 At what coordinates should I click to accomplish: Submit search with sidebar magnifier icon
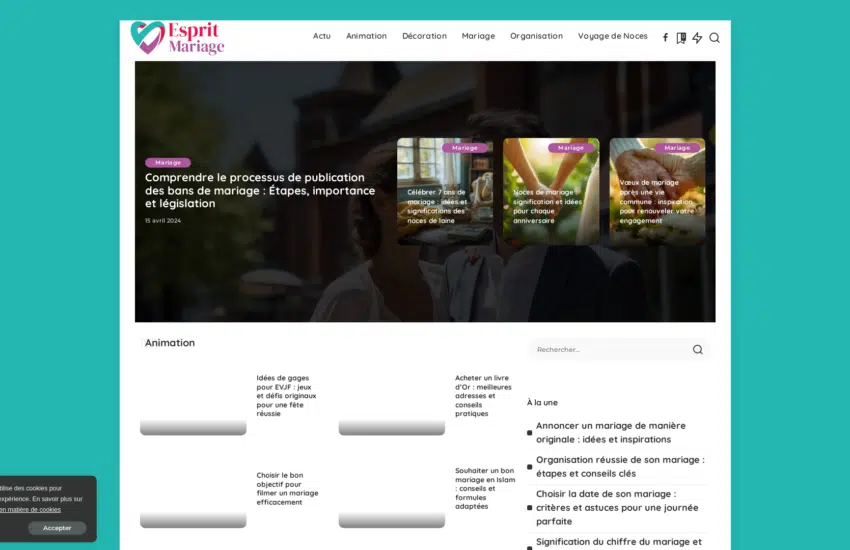(697, 350)
